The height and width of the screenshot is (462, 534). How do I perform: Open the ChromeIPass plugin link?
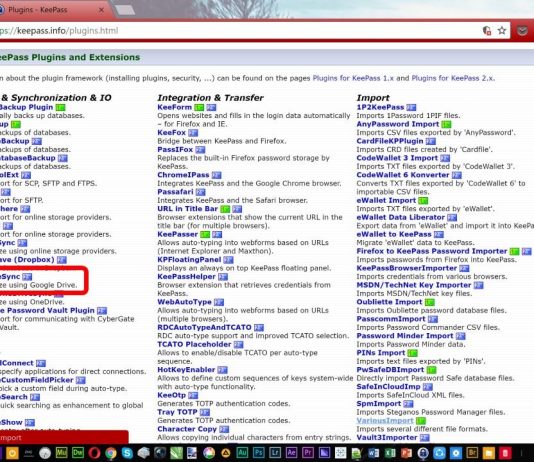coord(183,175)
